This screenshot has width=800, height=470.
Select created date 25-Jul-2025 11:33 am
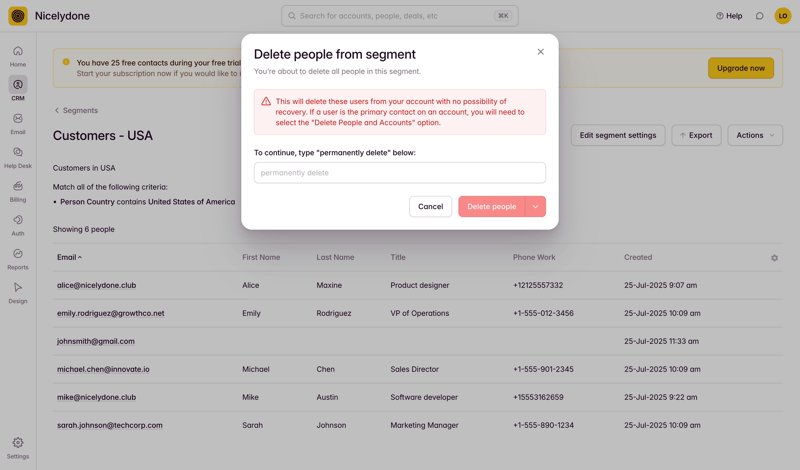coord(661,341)
